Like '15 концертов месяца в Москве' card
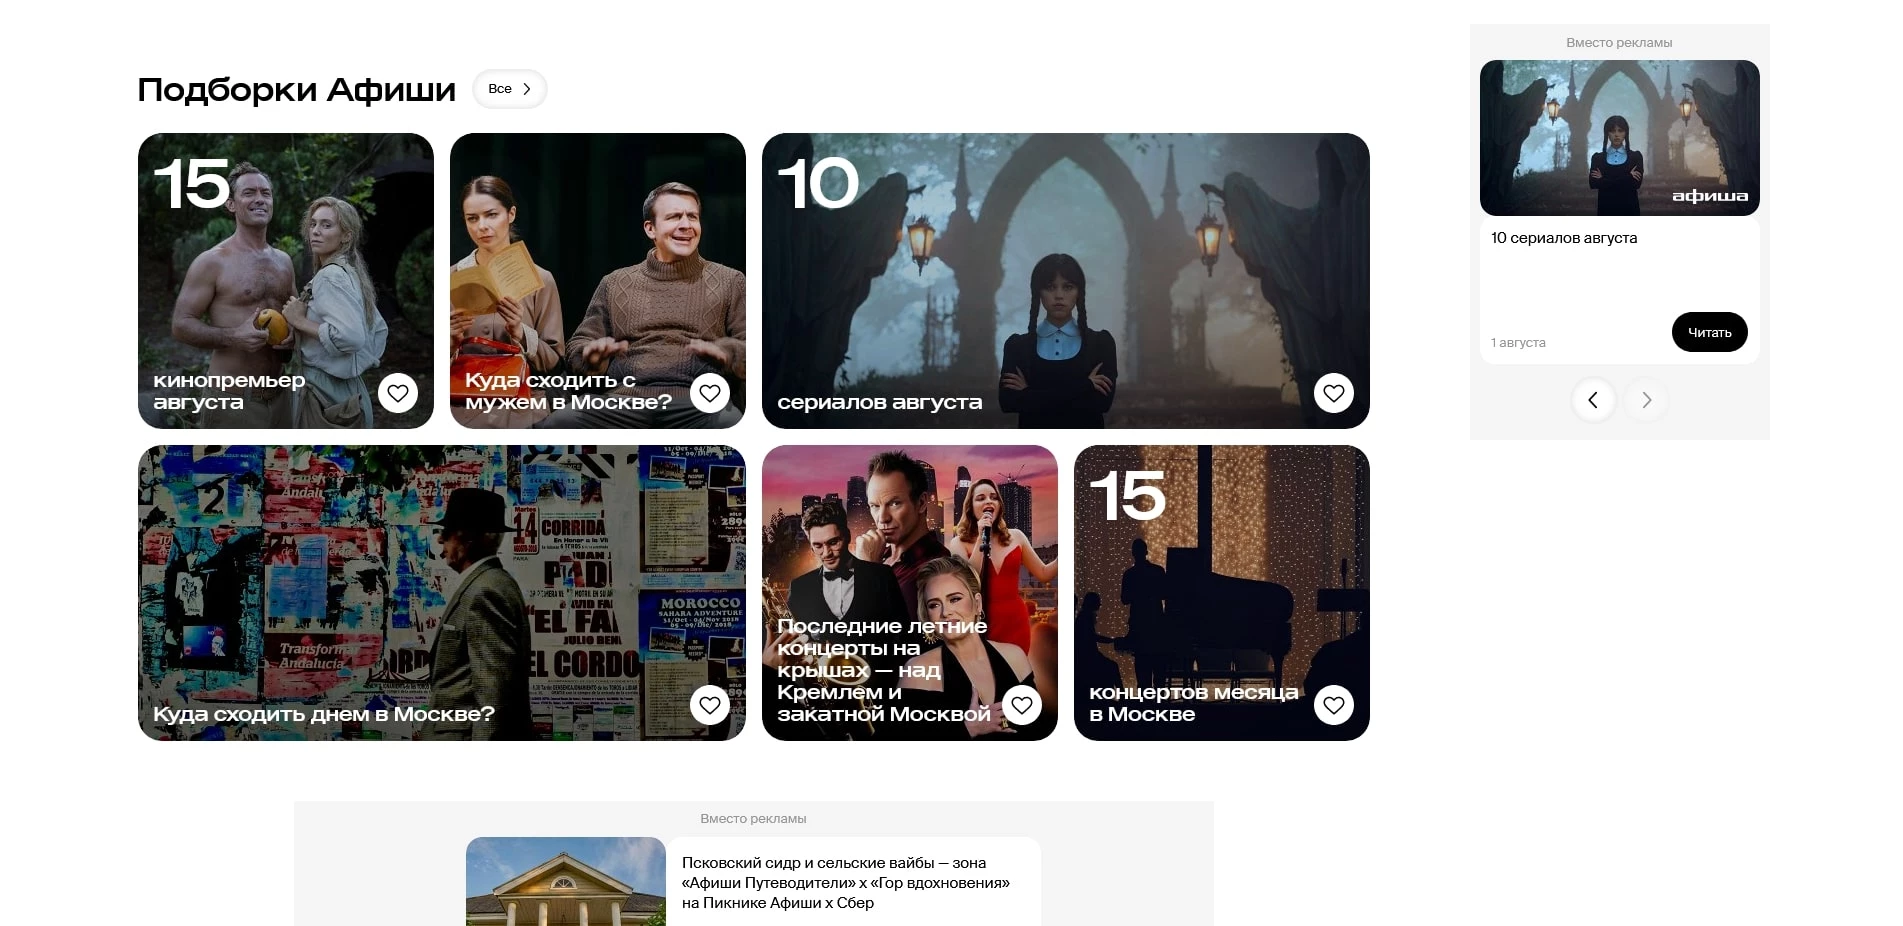1903x926 pixels. [x=1334, y=705]
